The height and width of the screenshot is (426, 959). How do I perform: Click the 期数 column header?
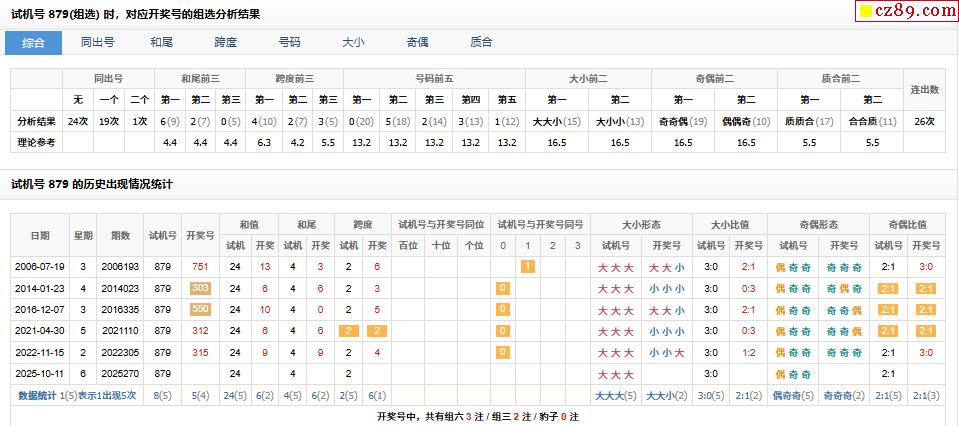[120, 235]
